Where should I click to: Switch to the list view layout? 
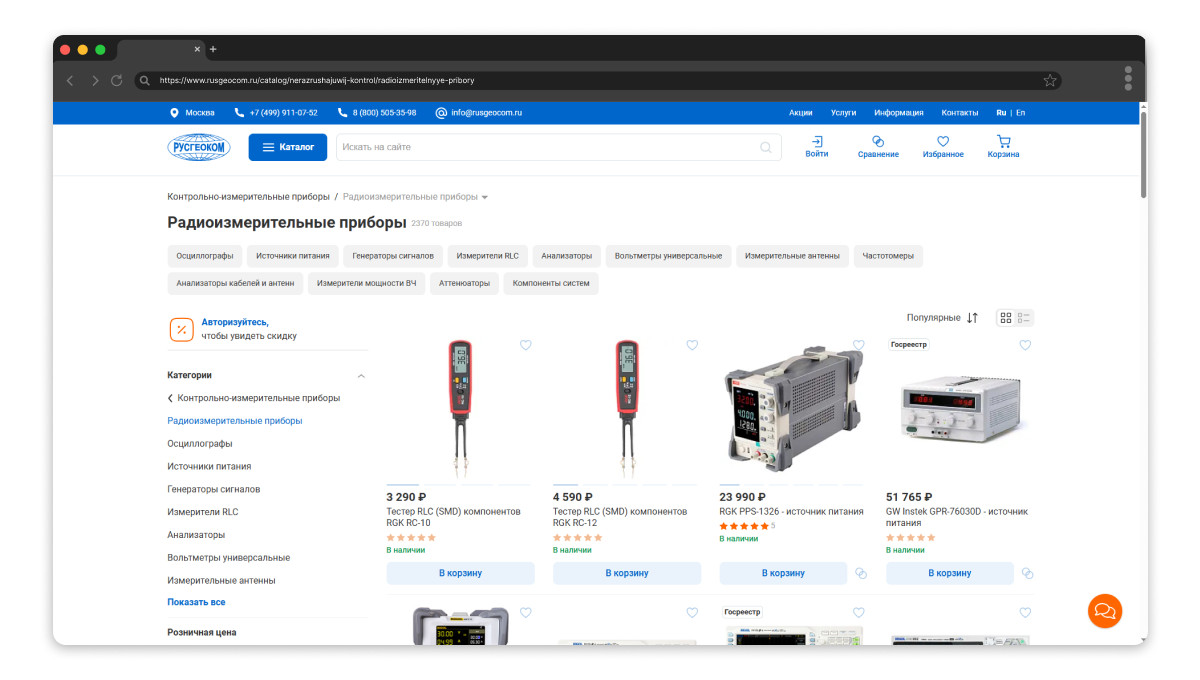pyautogui.click(x=1024, y=318)
